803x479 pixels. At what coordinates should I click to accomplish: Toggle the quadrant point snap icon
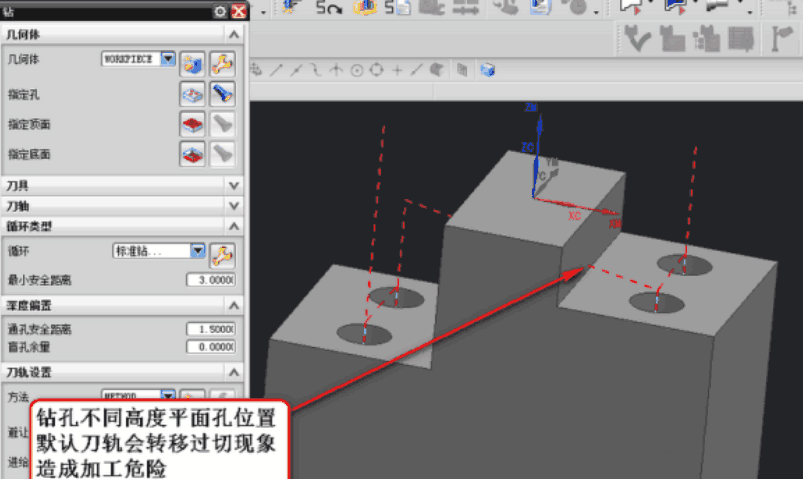point(376,70)
